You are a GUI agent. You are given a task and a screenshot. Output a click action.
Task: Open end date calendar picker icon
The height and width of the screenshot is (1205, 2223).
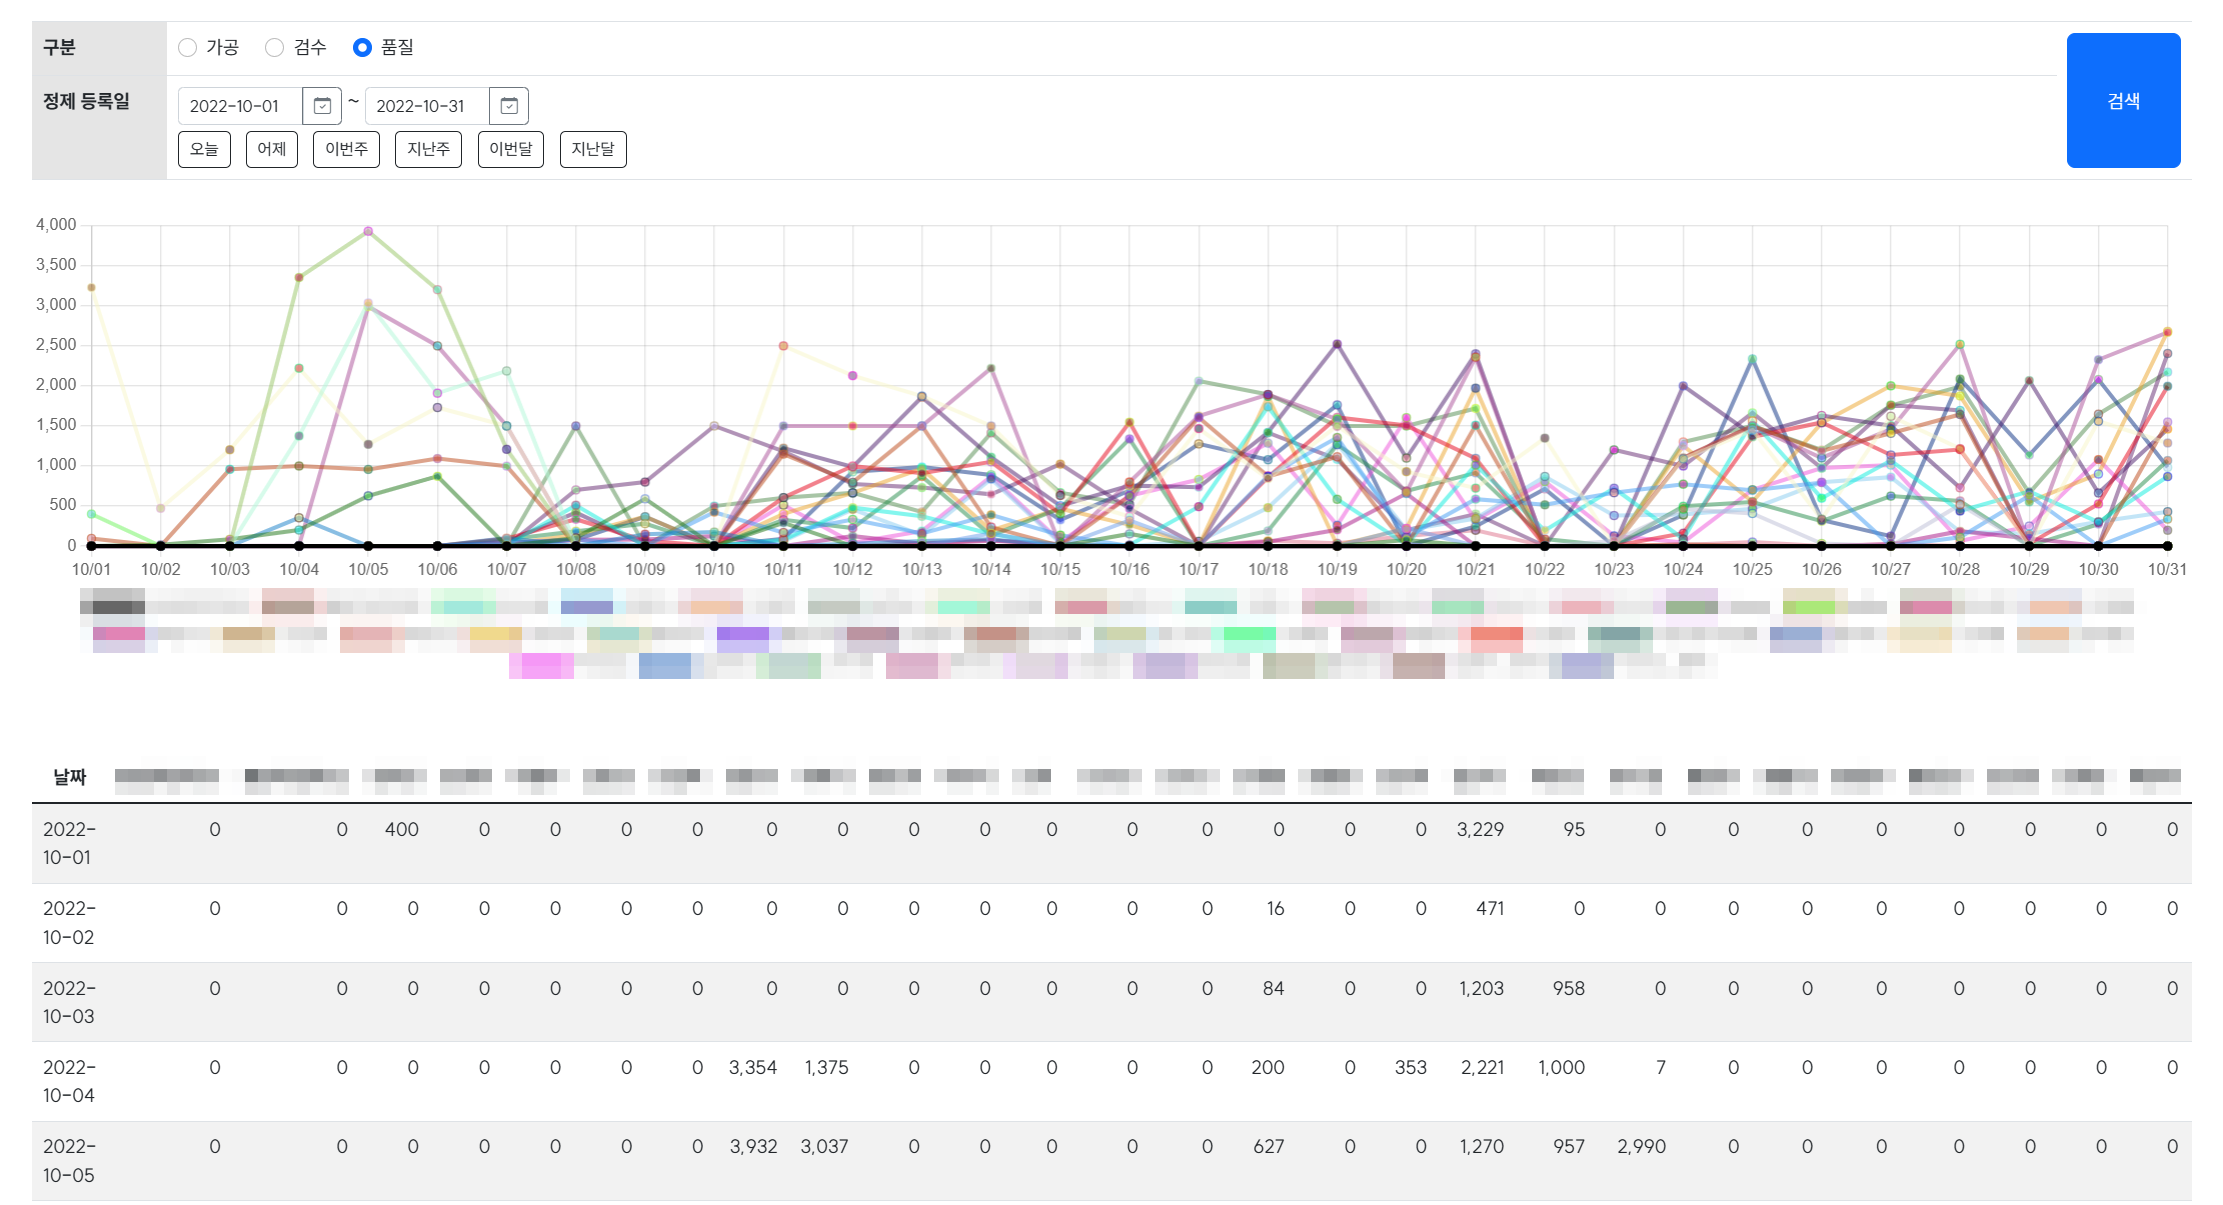509,106
